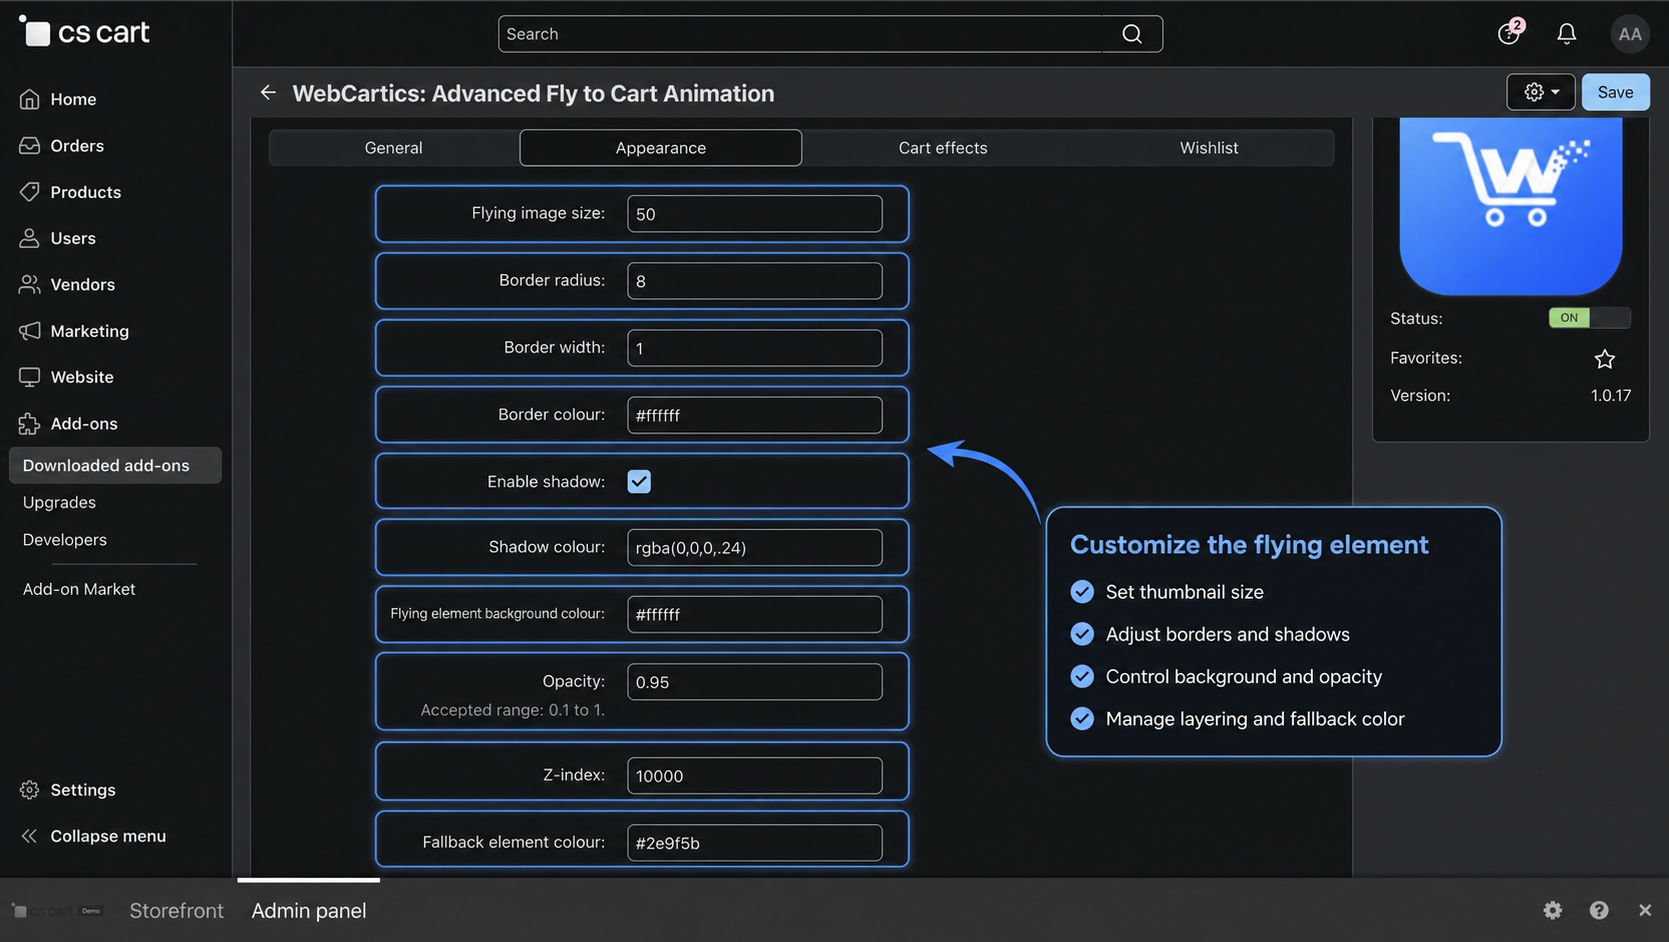Image resolution: width=1669 pixels, height=942 pixels.
Task: Open Marketing in the sidebar
Action: tap(90, 331)
